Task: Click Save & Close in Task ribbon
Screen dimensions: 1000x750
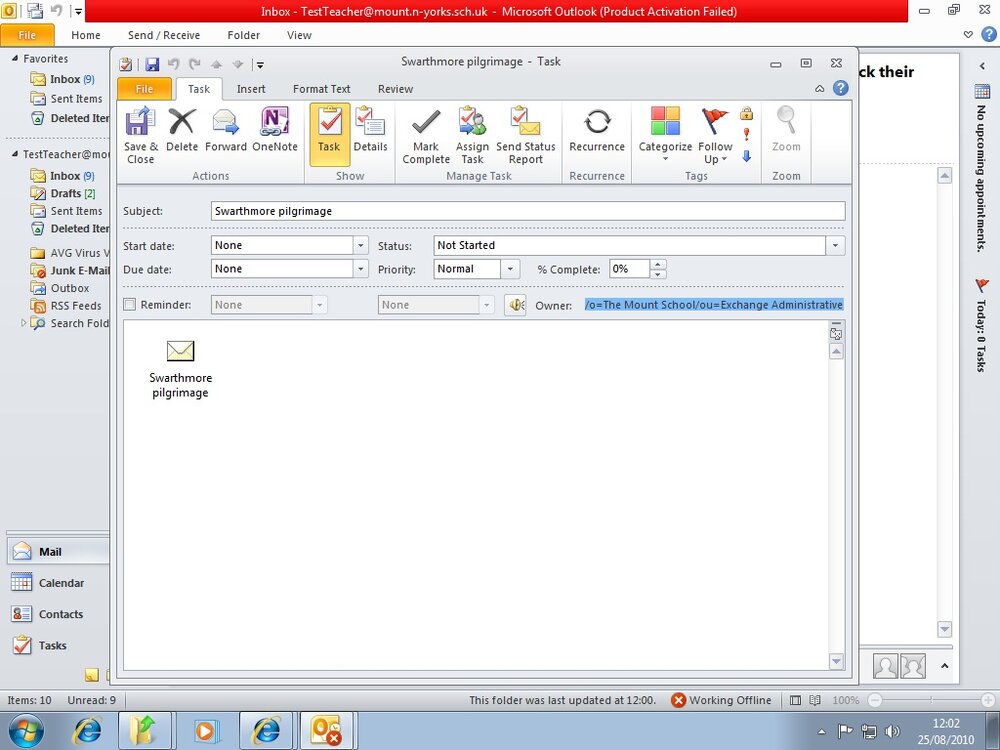Action: pyautogui.click(x=140, y=136)
